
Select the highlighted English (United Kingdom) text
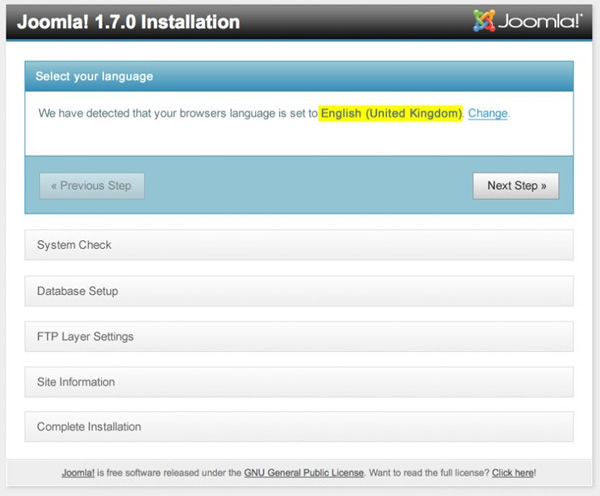coord(391,114)
